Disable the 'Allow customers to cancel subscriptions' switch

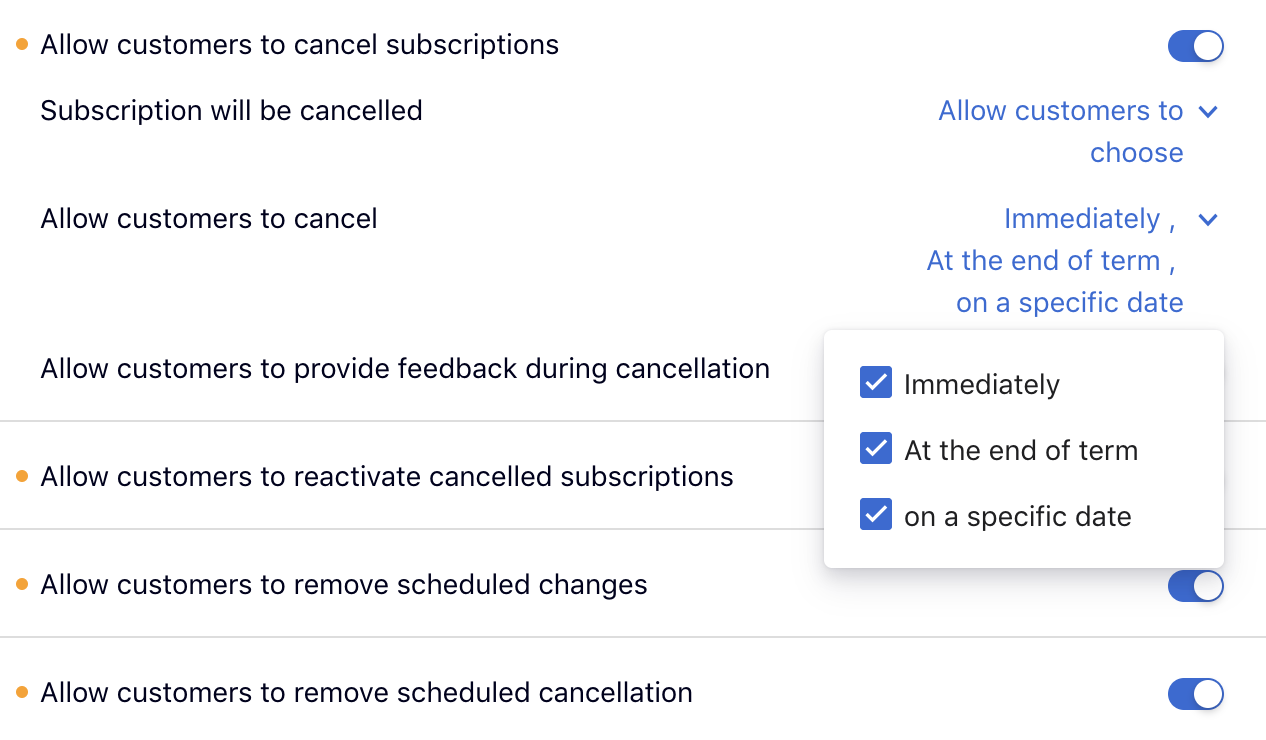(x=1195, y=46)
